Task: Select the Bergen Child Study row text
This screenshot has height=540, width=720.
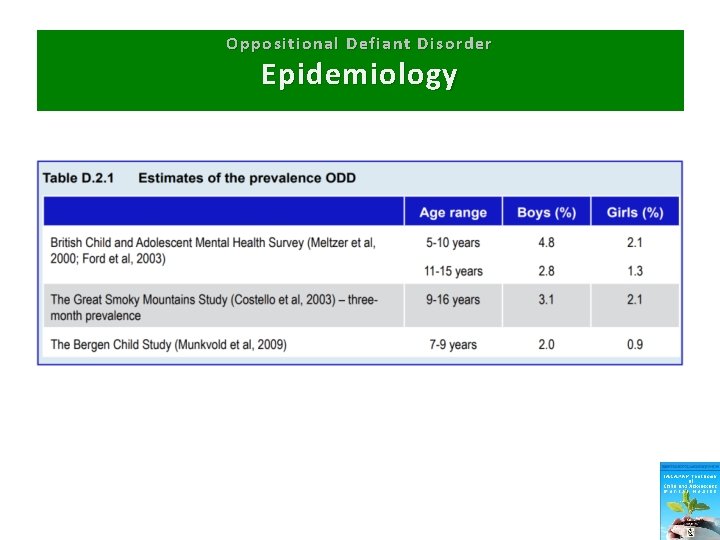Action: click(x=169, y=344)
